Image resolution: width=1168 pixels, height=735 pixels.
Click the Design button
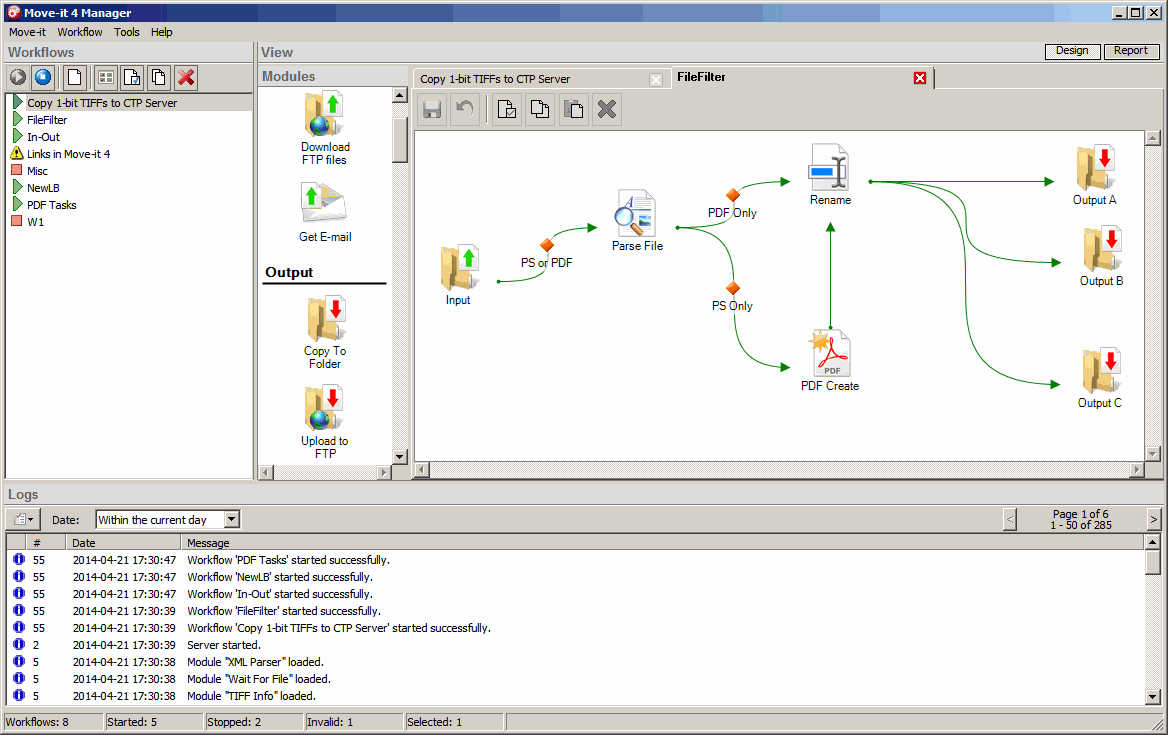pos(1072,51)
